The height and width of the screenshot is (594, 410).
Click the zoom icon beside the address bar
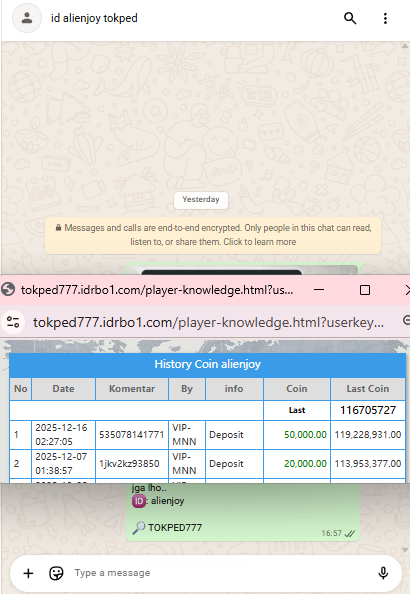[406, 320]
